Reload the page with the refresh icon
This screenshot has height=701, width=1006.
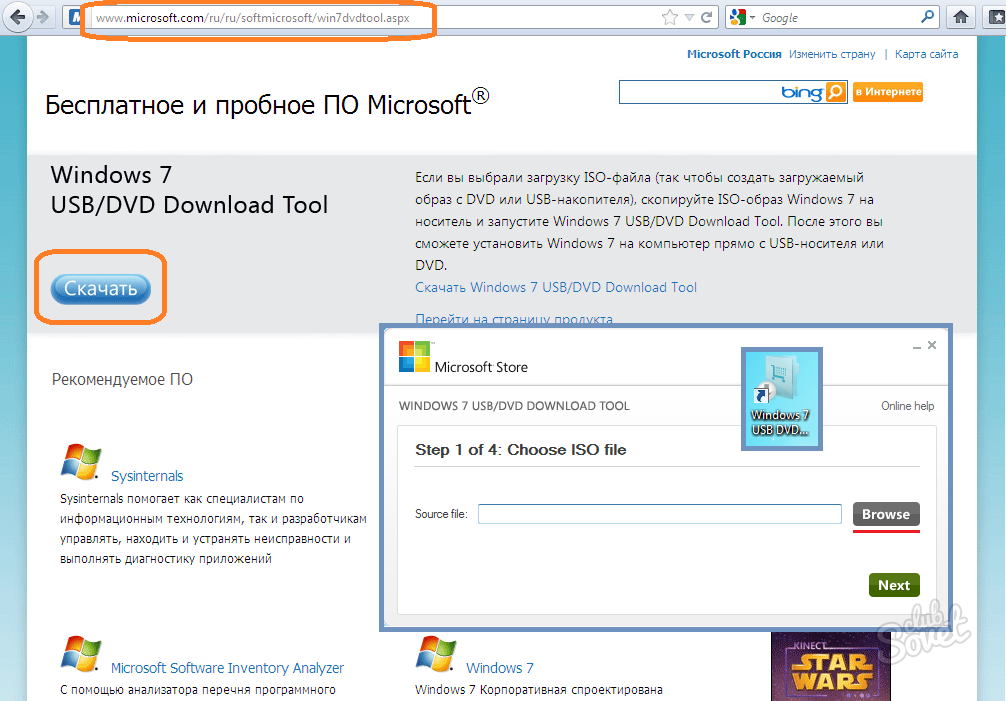tap(707, 17)
